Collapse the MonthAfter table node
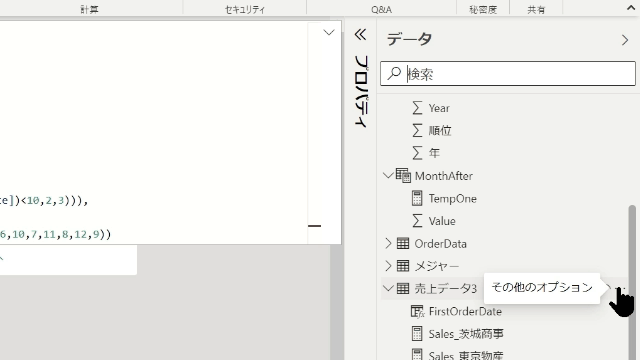Viewport: 640px width, 360px height. tap(388, 176)
